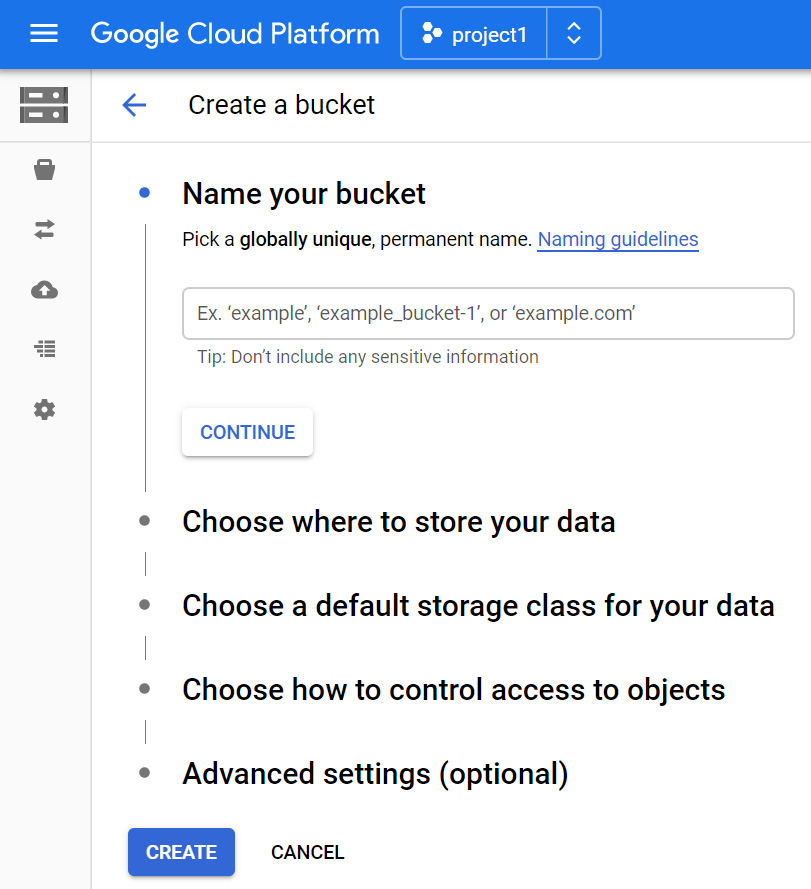The width and height of the screenshot is (811, 889).
Task: Click the 'globally unique' bold text
Action: [305, 239]
